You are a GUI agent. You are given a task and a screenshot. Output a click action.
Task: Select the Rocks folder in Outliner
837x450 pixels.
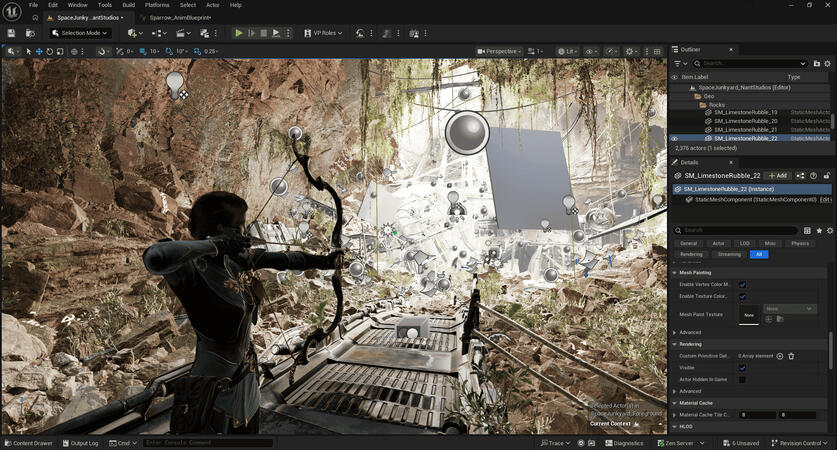coord(716,105)
